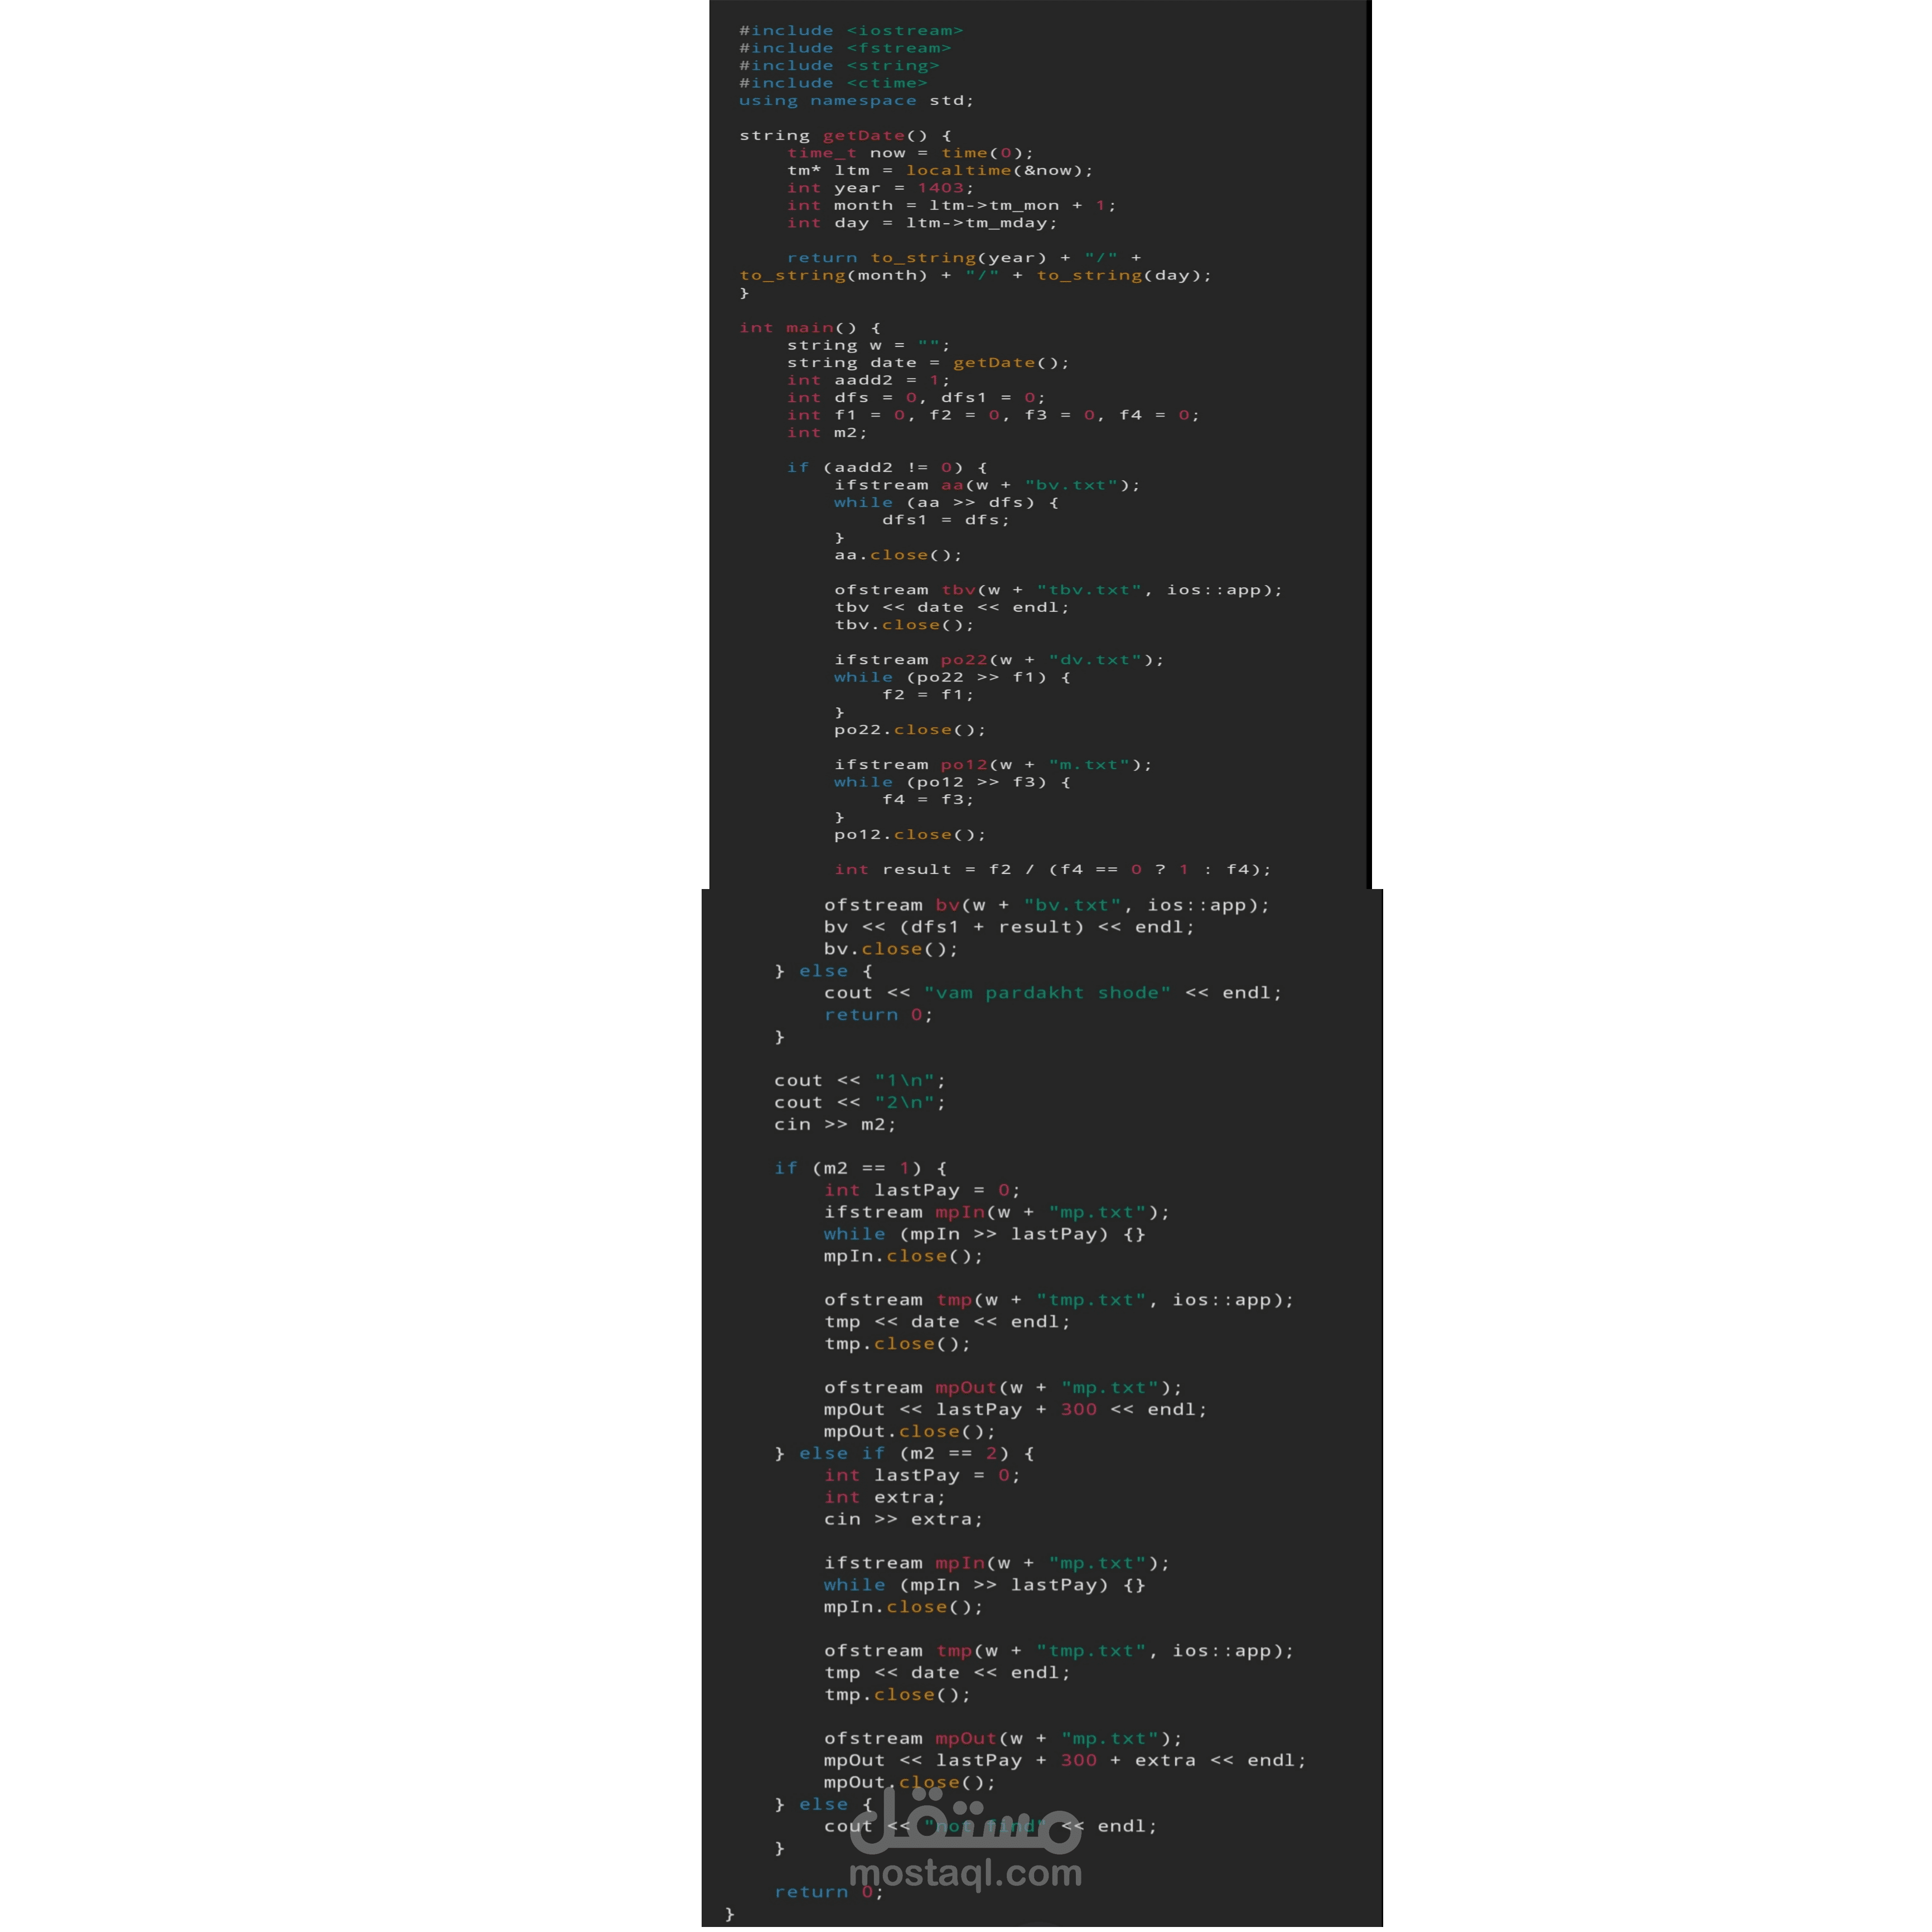The image size is (1932, 1932).
Task: Click the 'int day = ltm->tm_mday;' line
Action: [x=922, y=223]
